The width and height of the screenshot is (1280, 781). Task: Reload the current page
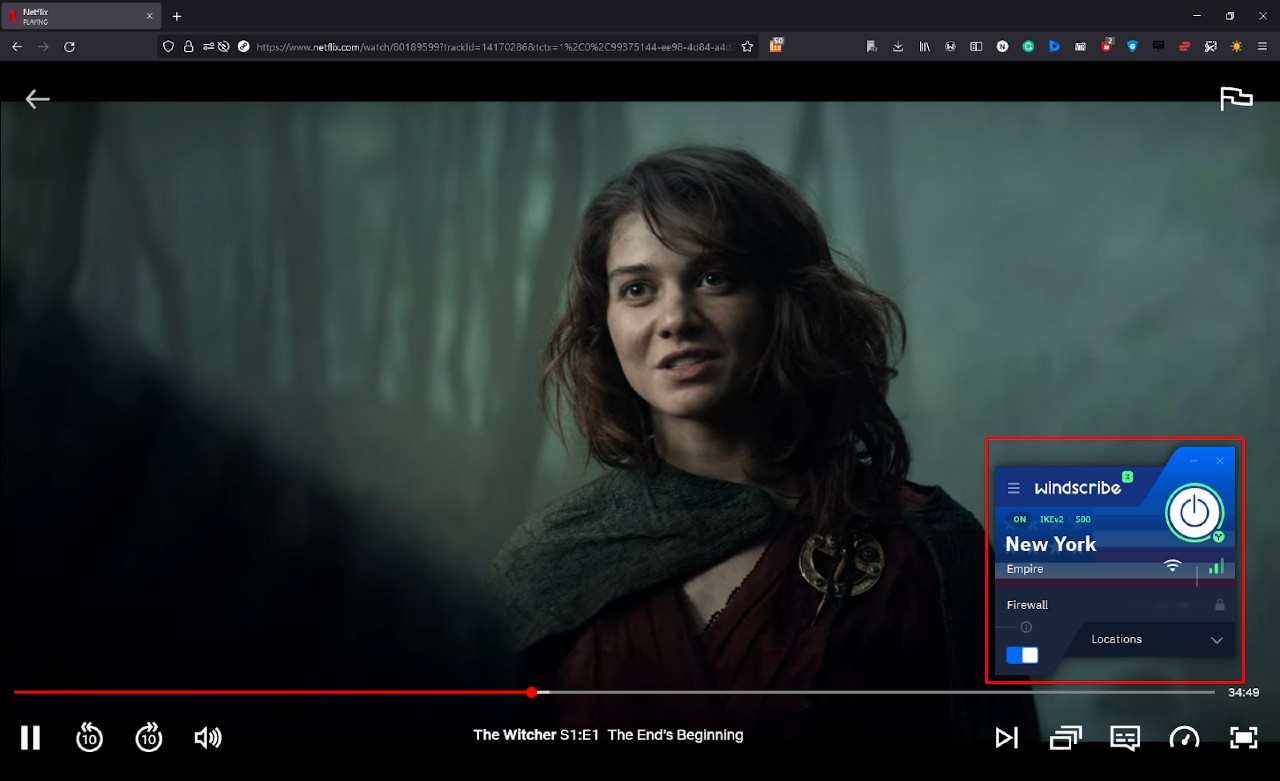pos(69,46)
